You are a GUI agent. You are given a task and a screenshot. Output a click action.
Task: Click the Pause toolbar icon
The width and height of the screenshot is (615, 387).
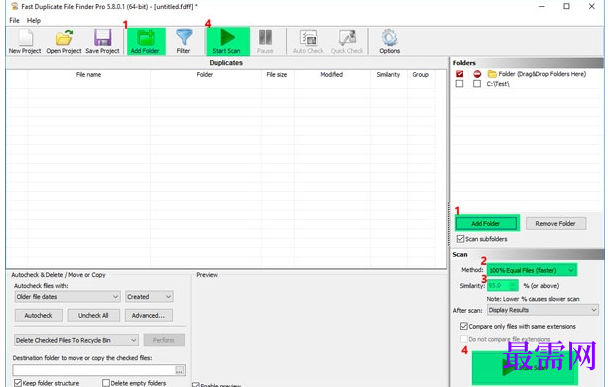pos(265,42)
